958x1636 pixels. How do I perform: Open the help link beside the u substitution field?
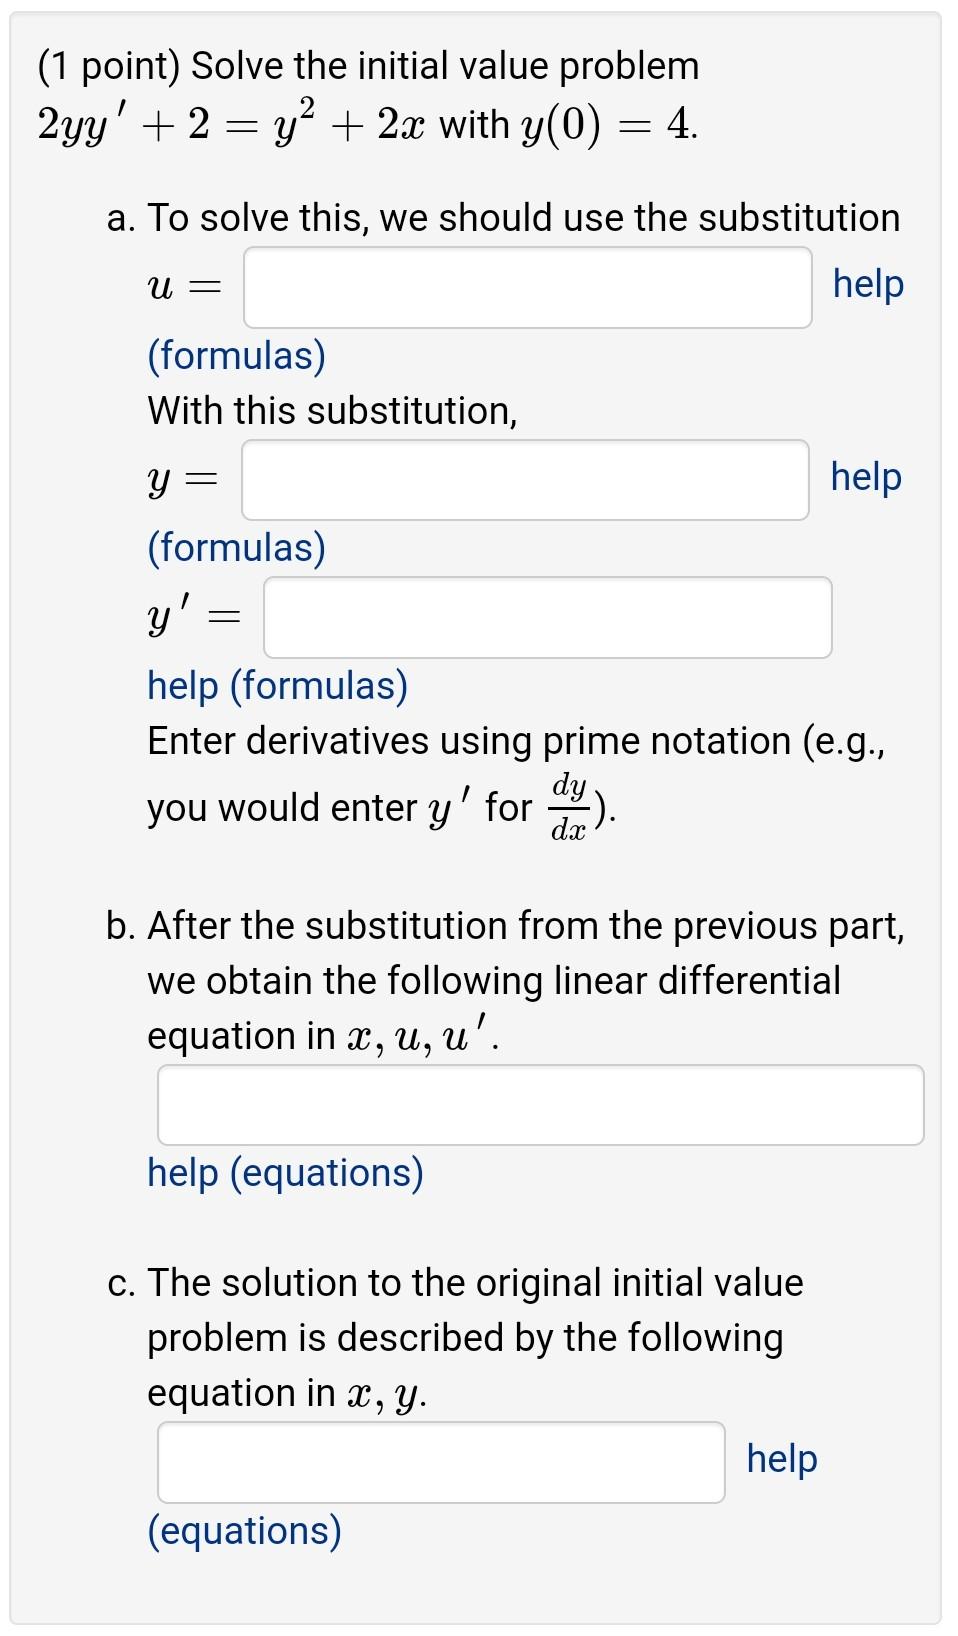(868, 284)
